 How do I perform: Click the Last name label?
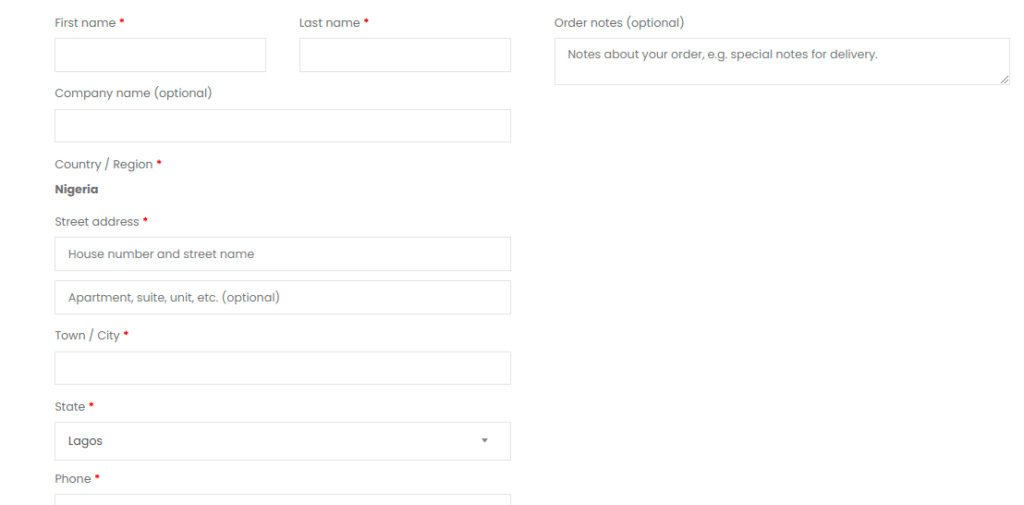point(330,23)
